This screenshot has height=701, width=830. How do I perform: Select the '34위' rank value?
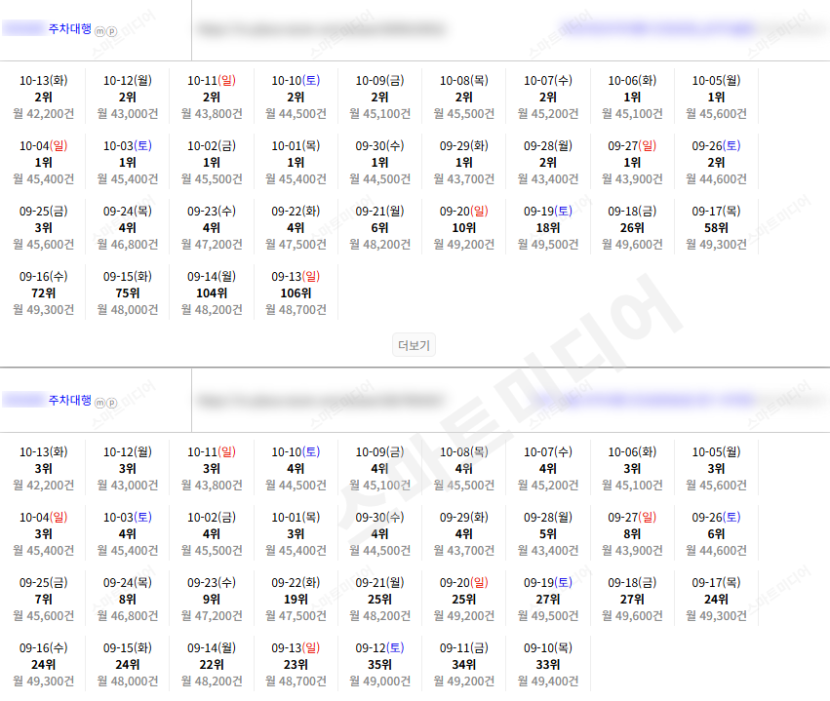(464, 664)
